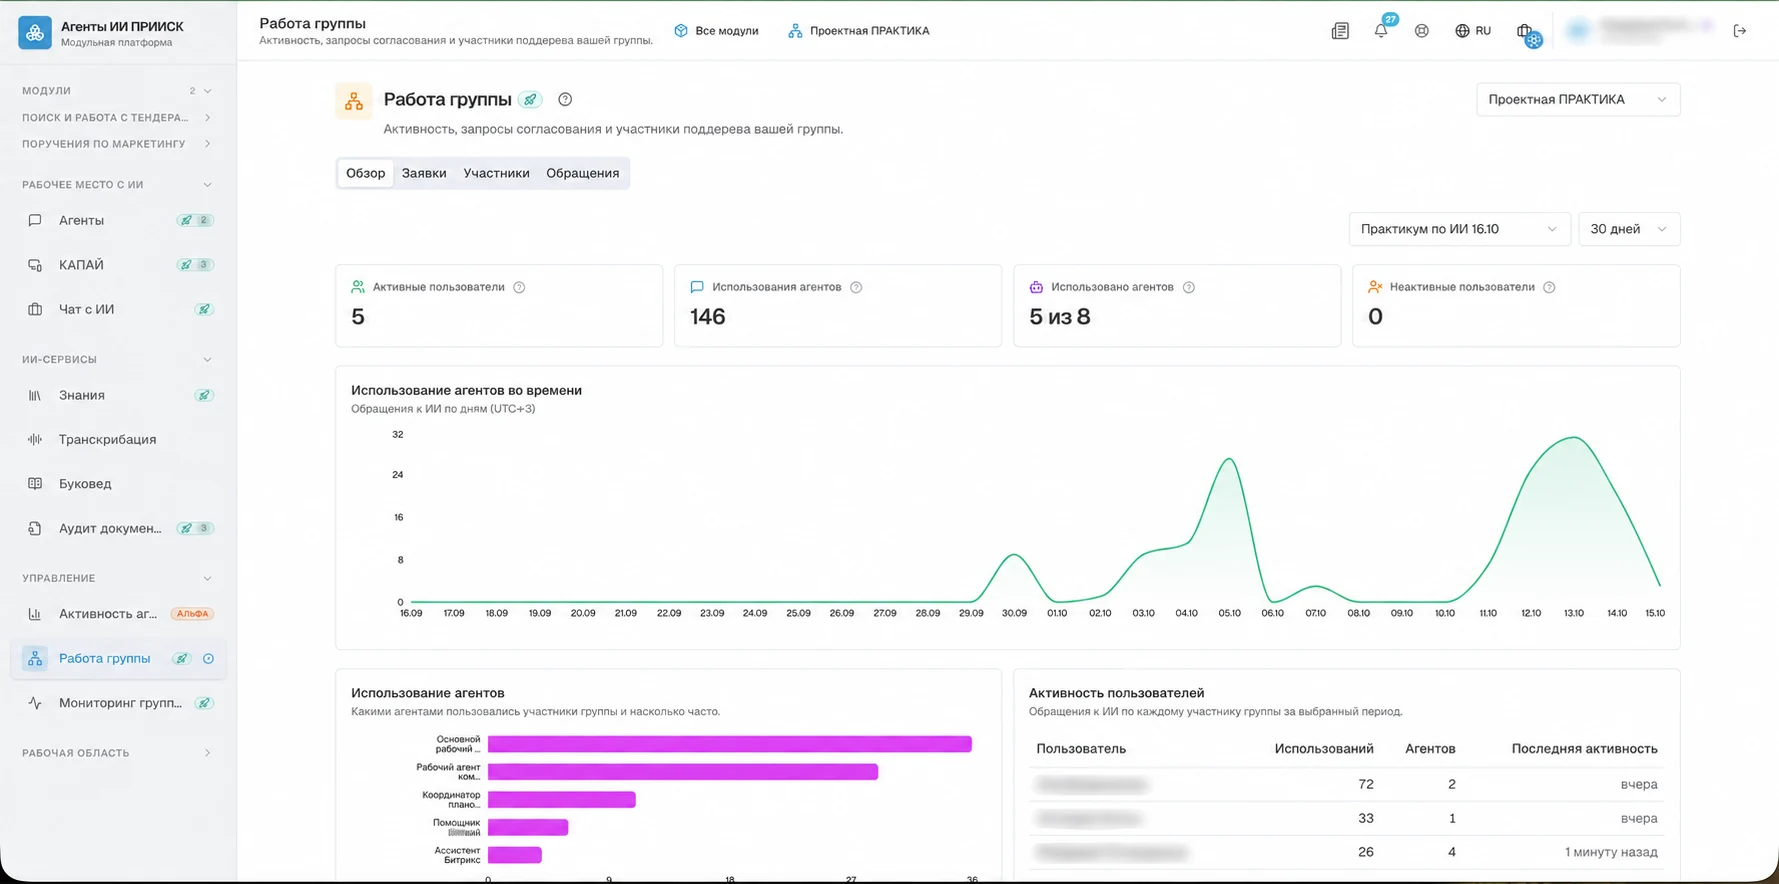Click info icon beside Активные пользователи
This screenshot has width=1779, height=884.
tap(519, 287)
